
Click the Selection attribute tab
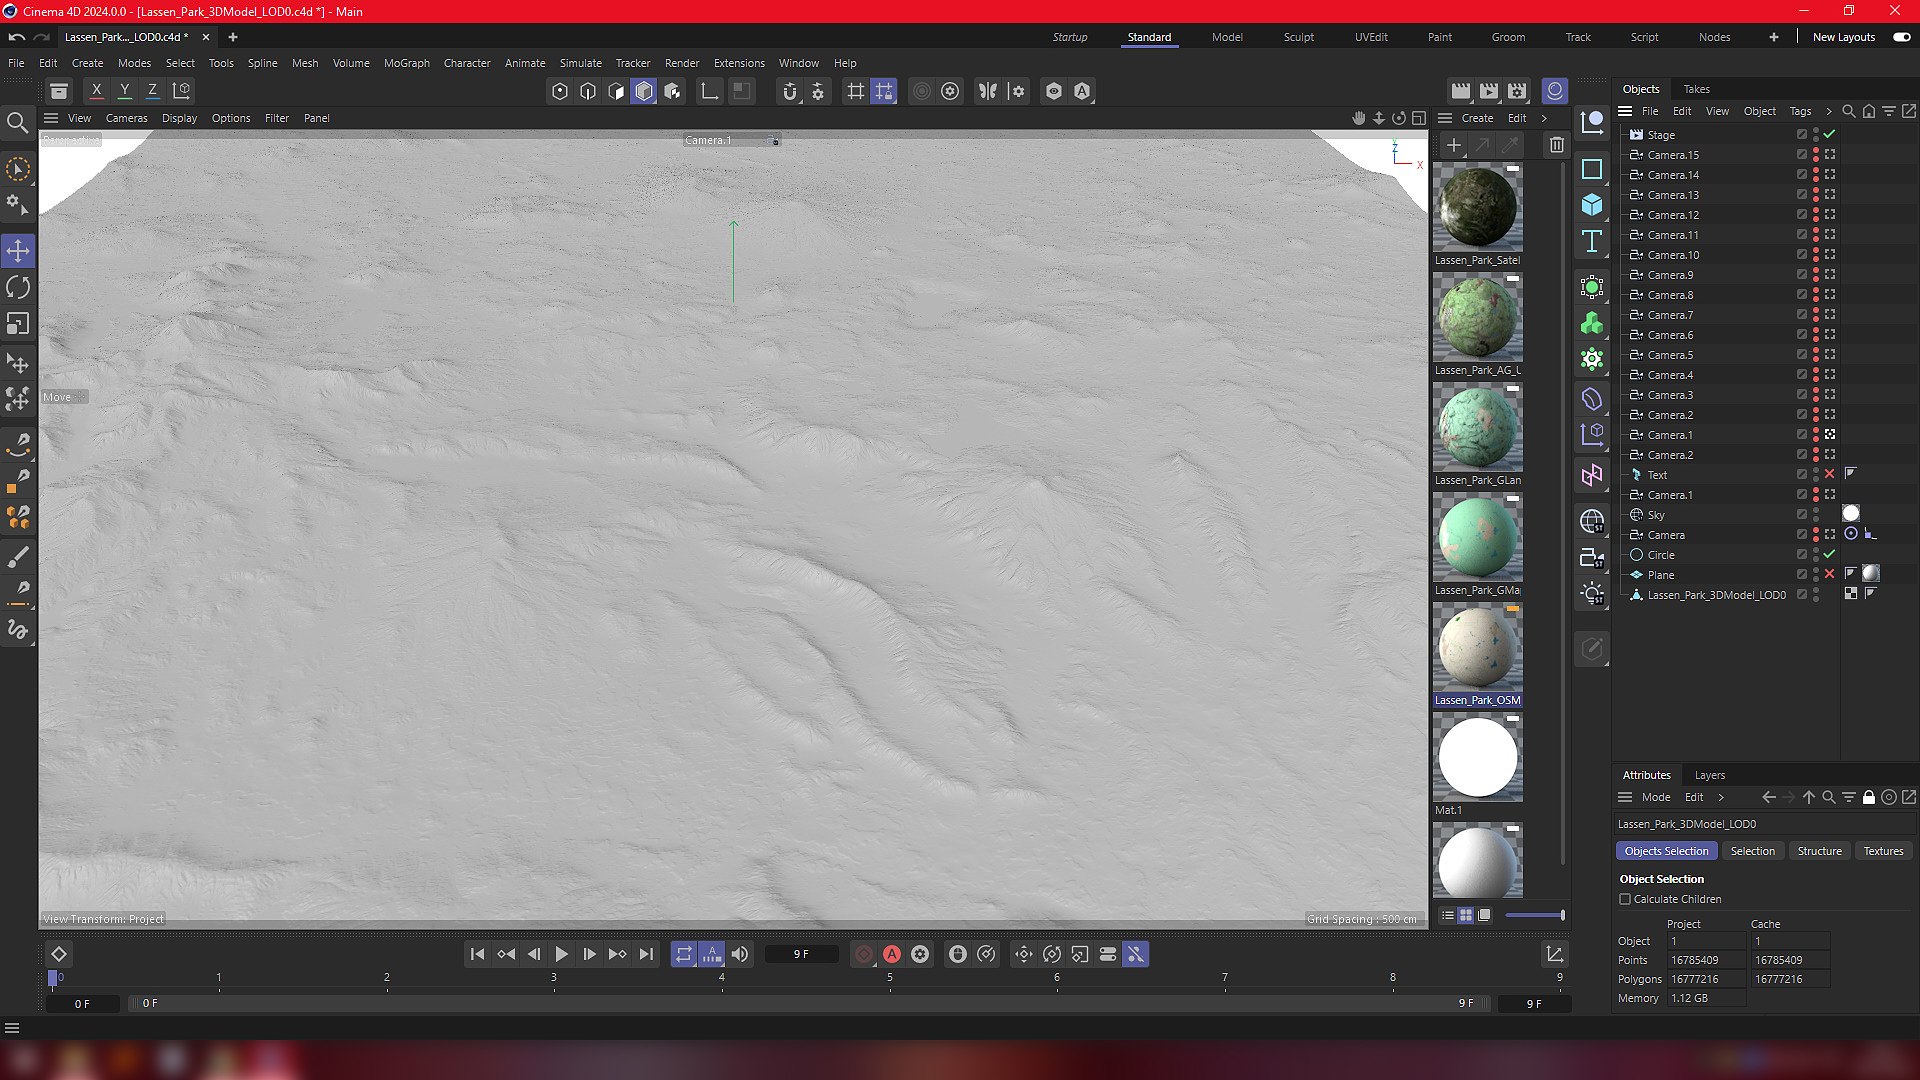coord(1752,851)
